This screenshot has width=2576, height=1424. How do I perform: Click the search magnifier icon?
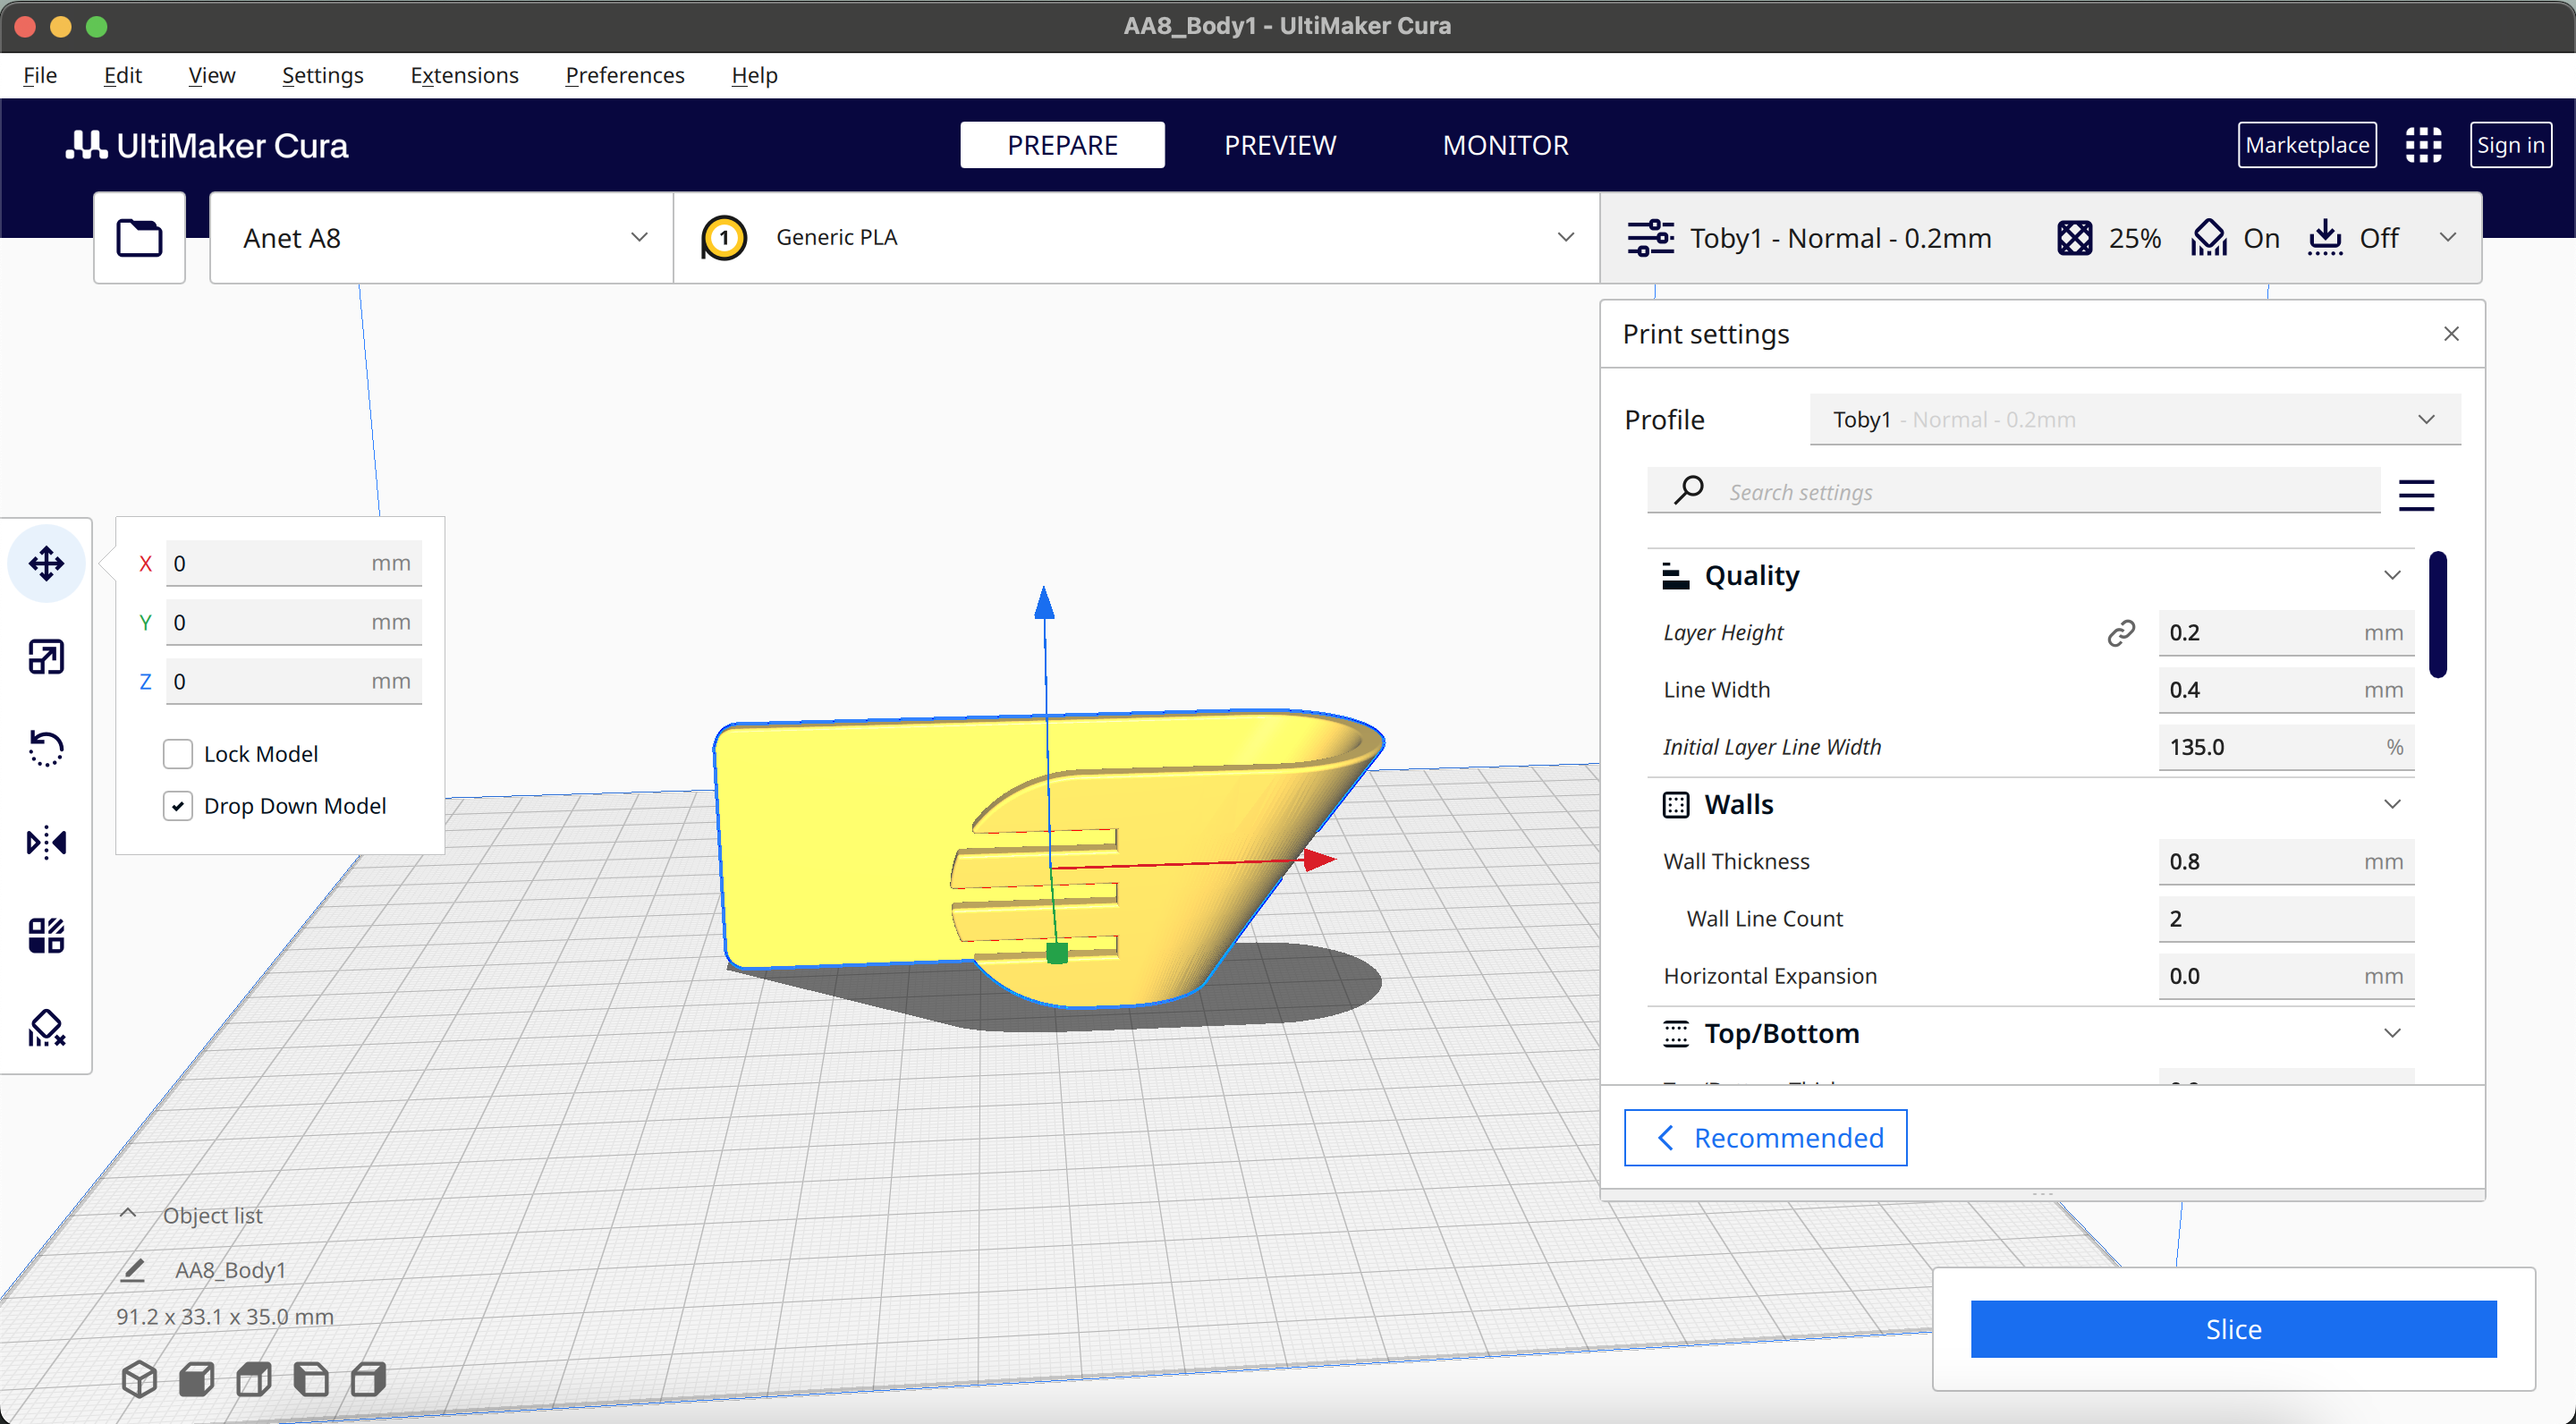[1689, 491]
